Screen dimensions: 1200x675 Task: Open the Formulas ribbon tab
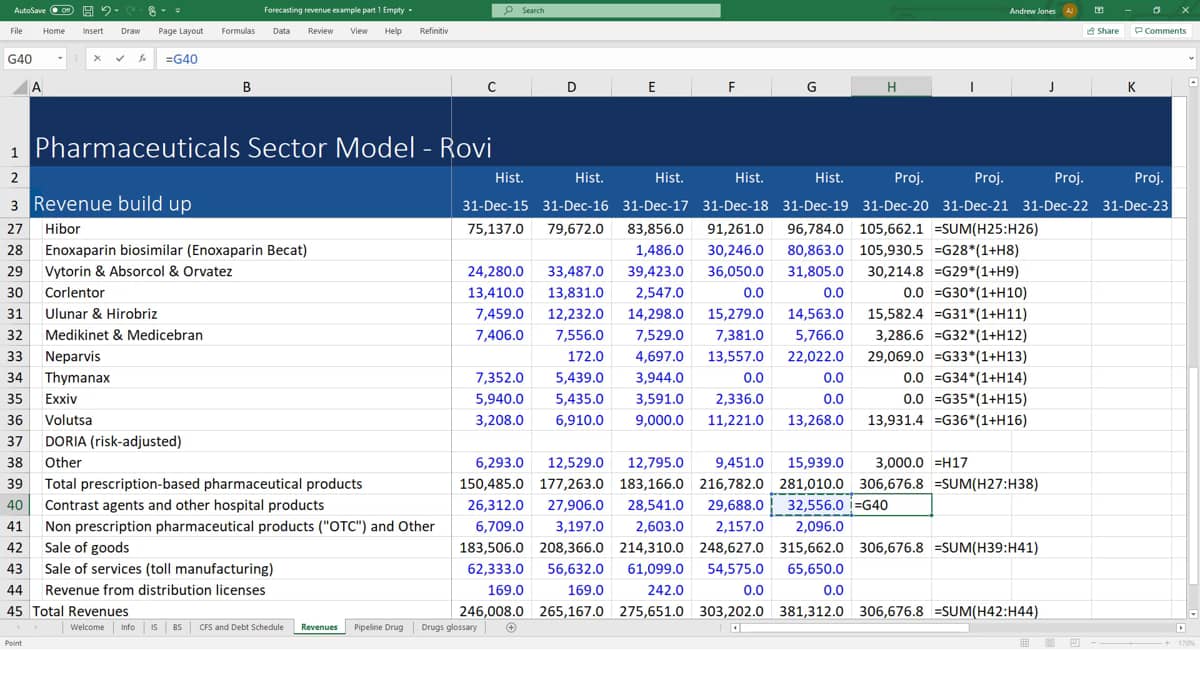click(238, 31)
